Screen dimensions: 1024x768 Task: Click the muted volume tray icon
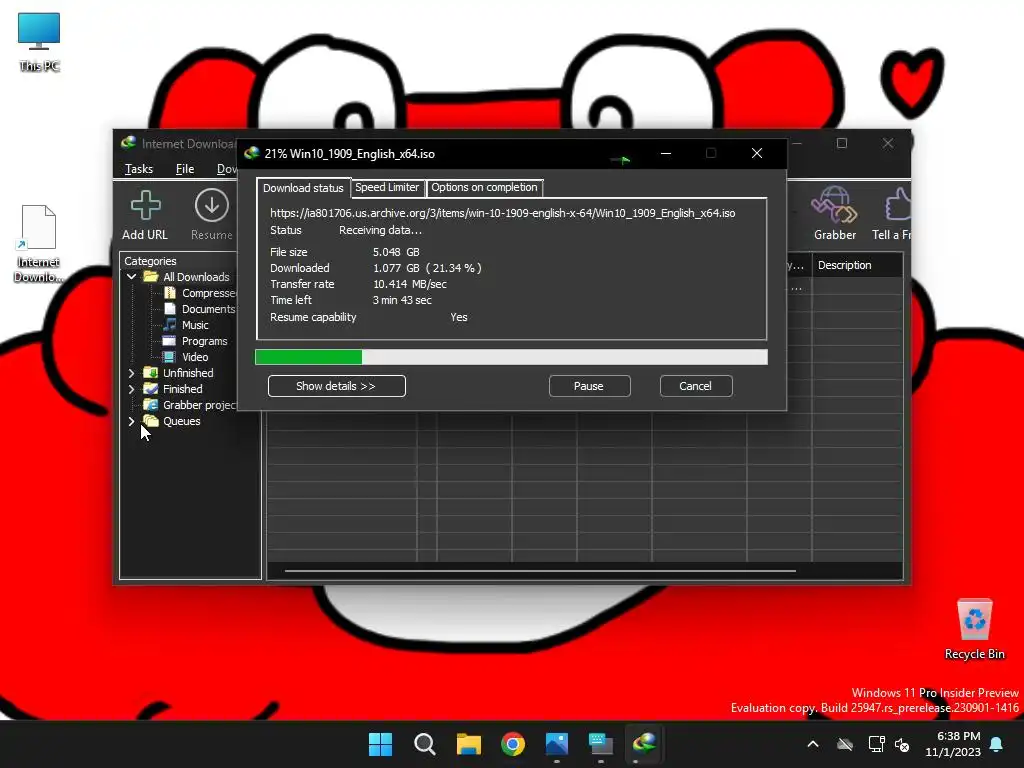tap(902, 744)
